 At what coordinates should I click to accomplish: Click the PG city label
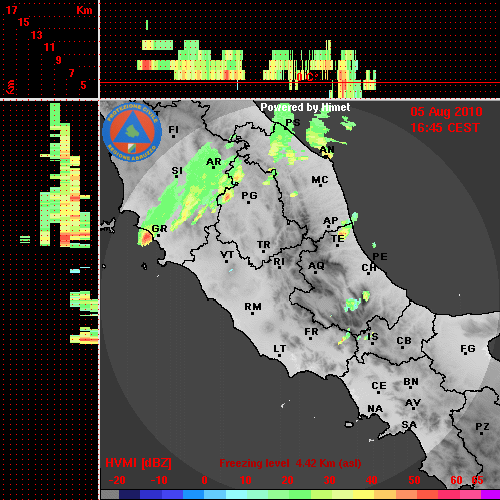tap(249, 196)
